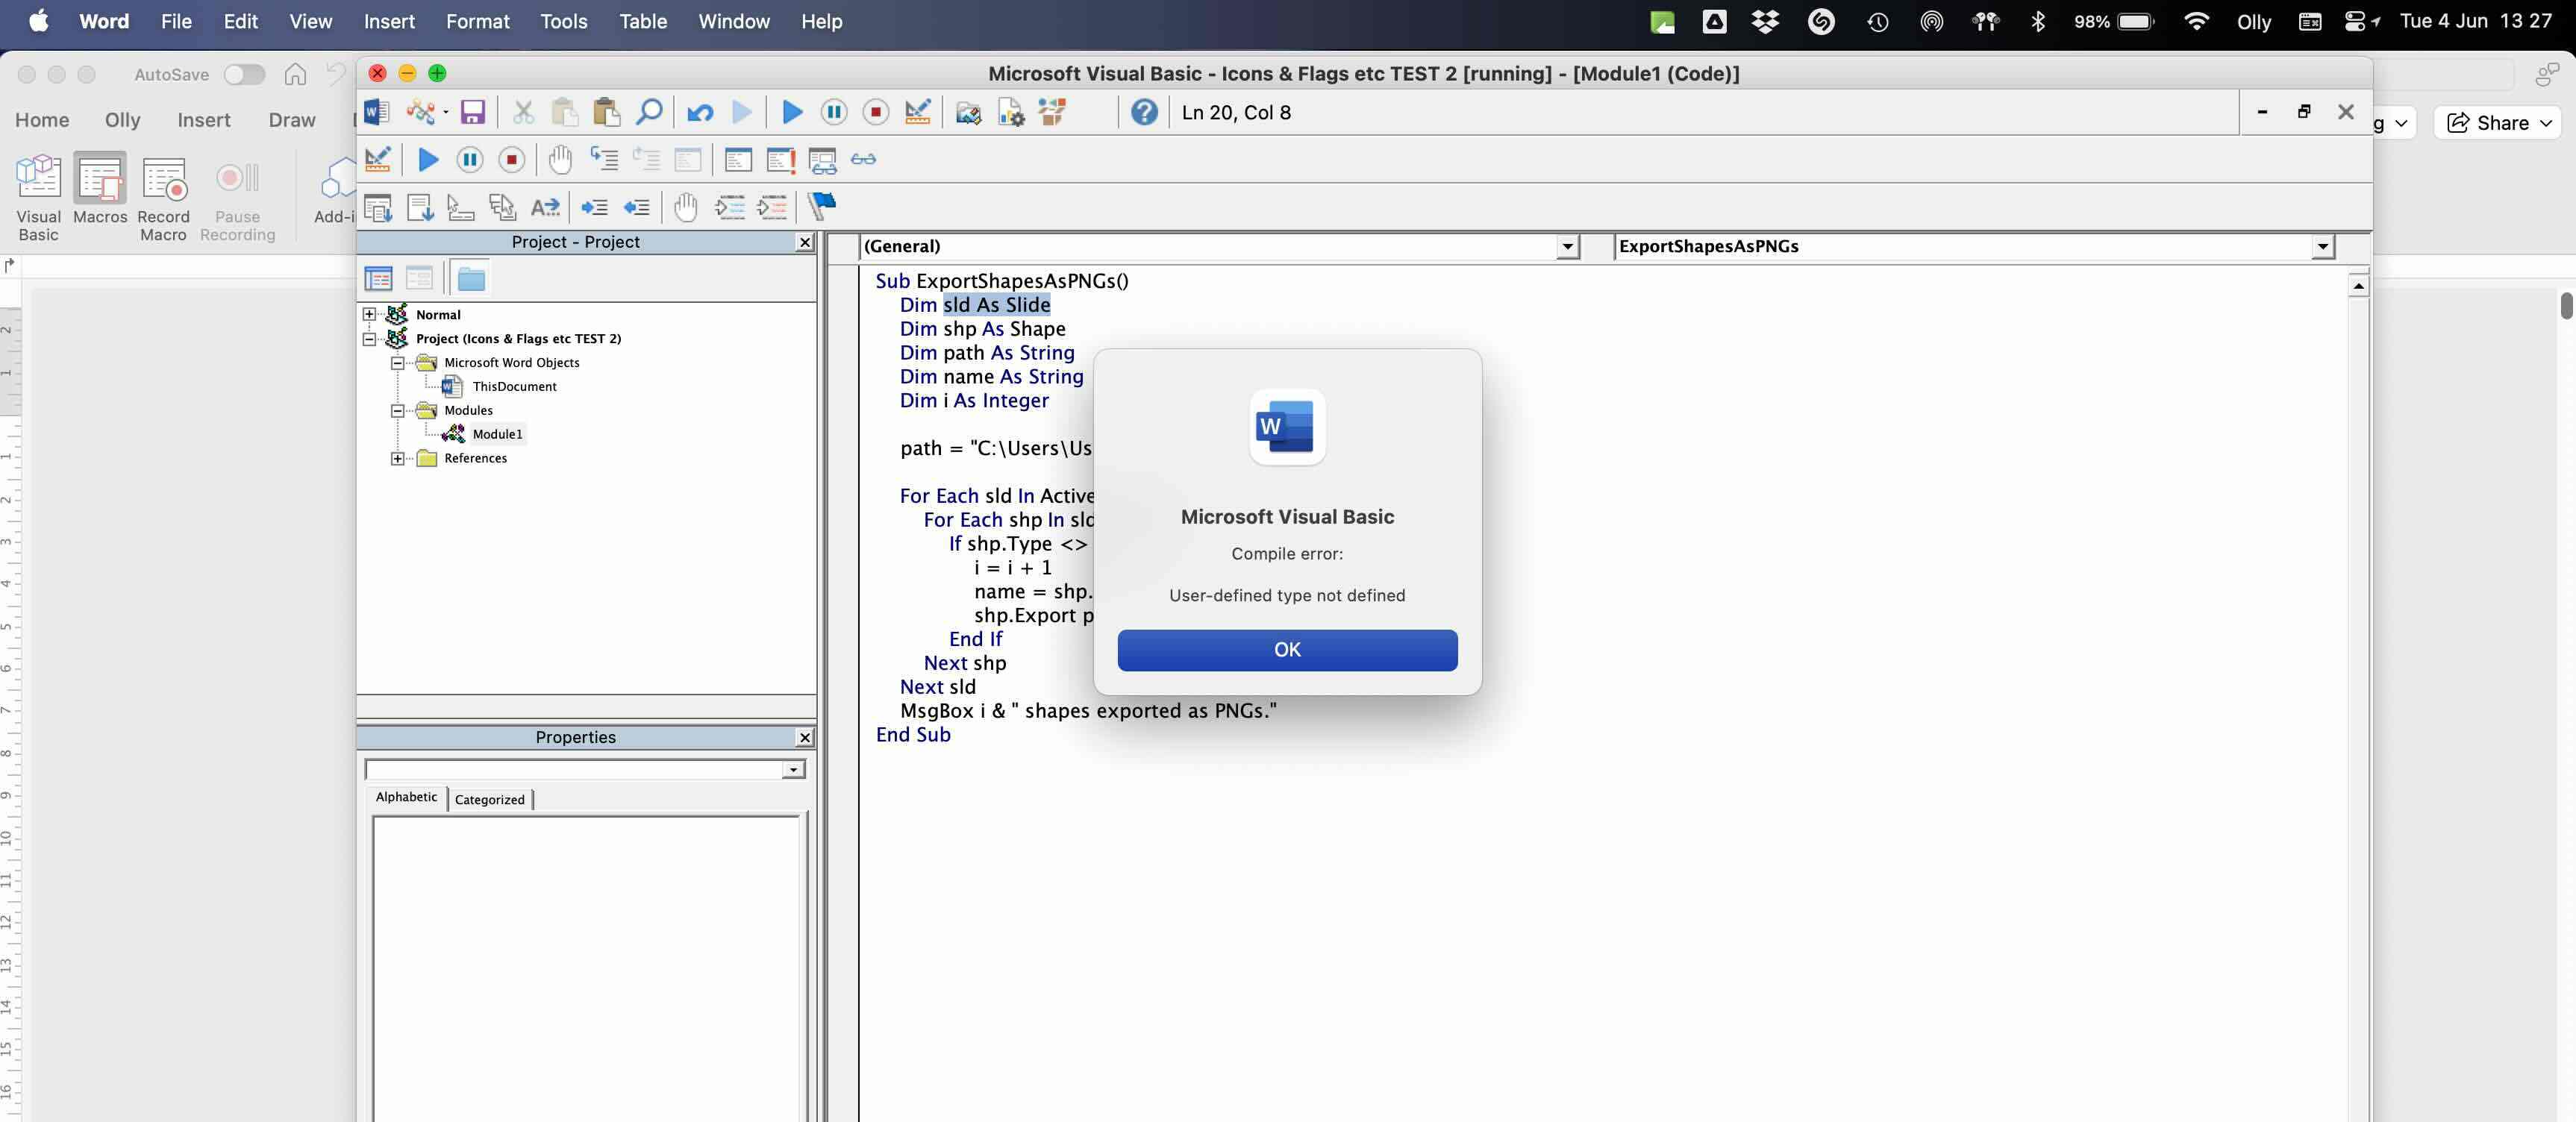
Task: Toggle breakpoint hand icon in the Debug toolbar
Action: (560, 159)
